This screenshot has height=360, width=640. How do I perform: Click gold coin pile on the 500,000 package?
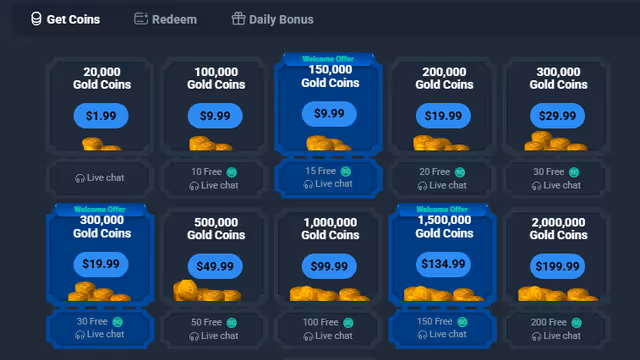[x=207, y=291]
